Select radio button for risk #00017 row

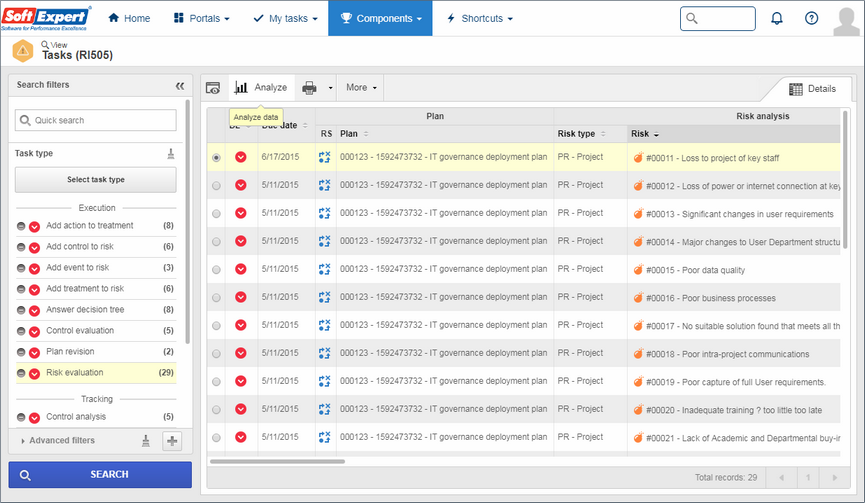pyautogui.click(x=216, y=326)
